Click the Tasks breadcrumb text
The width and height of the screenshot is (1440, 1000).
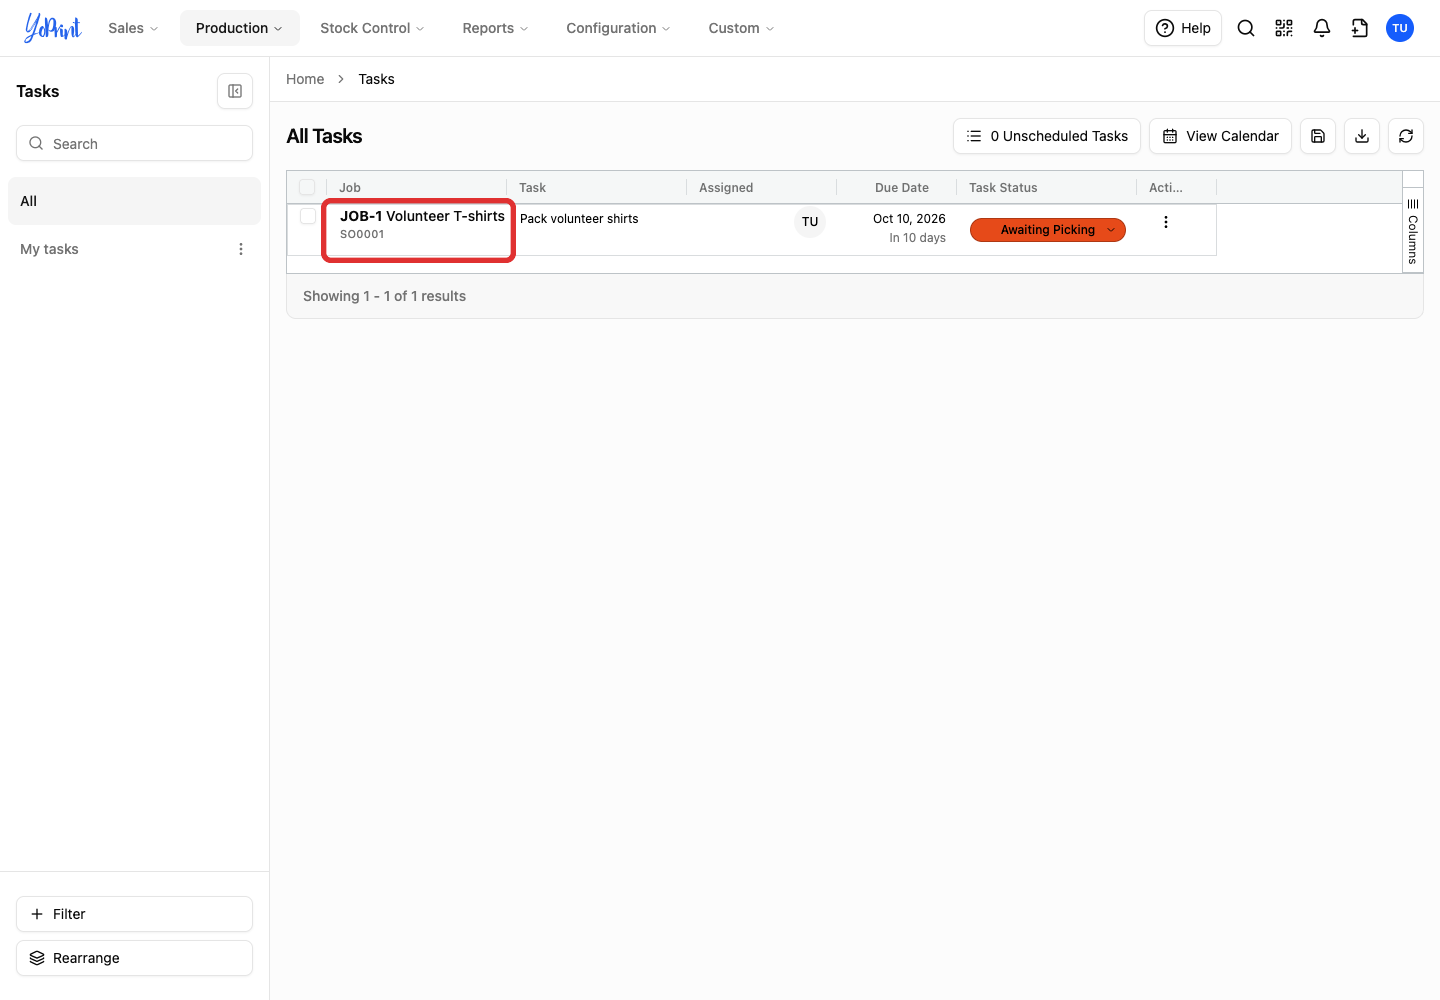tap(376, 79)
